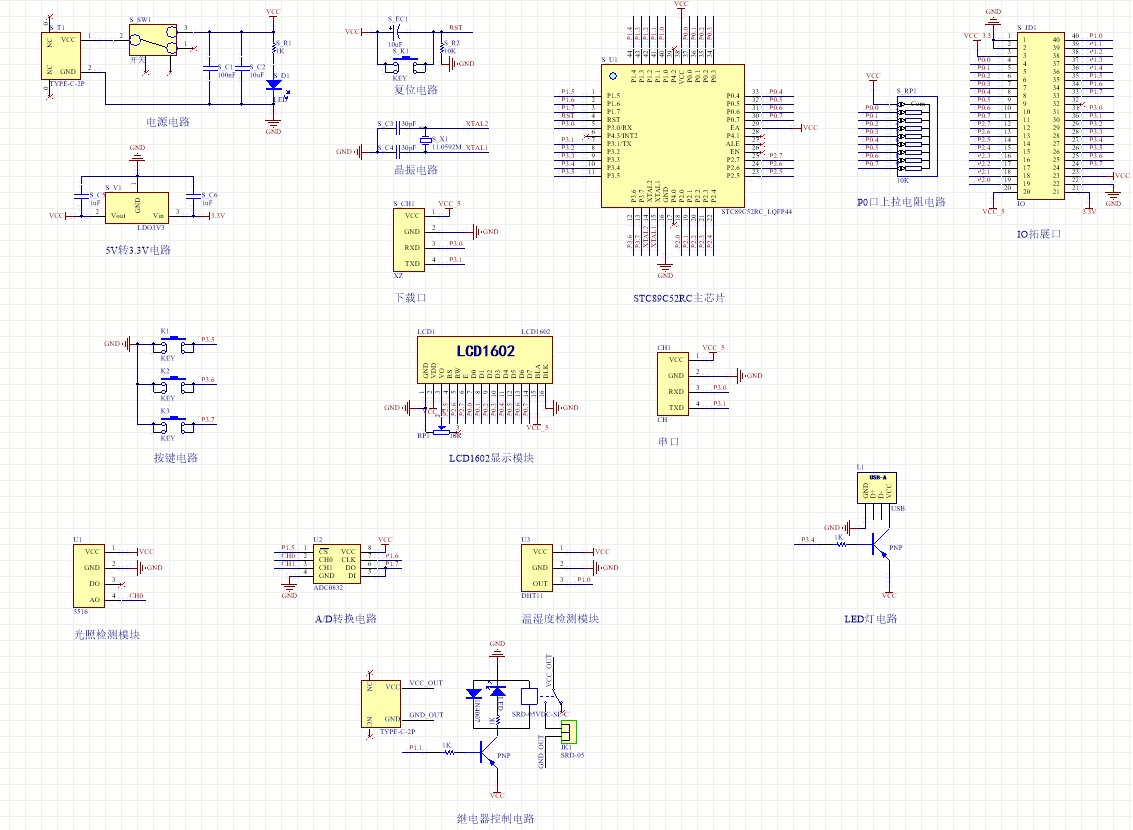This screenshot has height=830, width=1133.
Task: Click the 串口 label
Action: point(668,441)
